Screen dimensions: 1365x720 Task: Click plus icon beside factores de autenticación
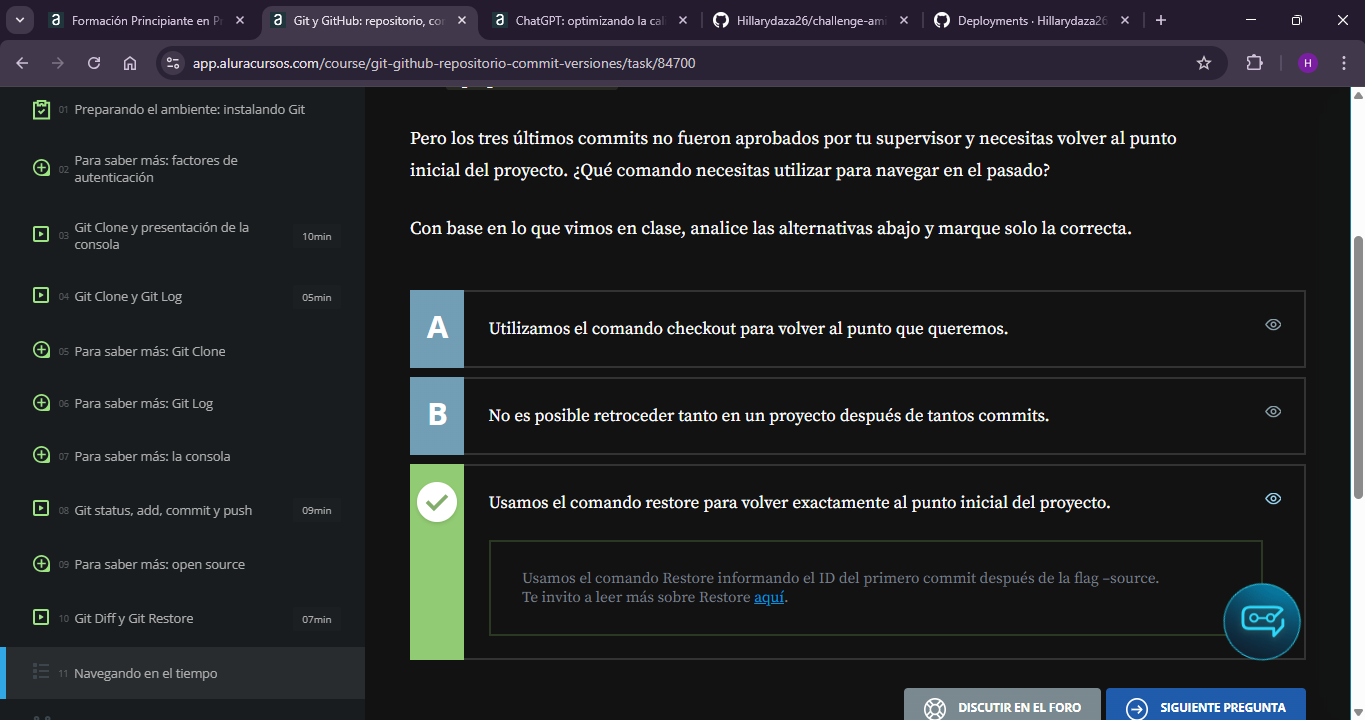pyautogui.click(x=41, y=168)
